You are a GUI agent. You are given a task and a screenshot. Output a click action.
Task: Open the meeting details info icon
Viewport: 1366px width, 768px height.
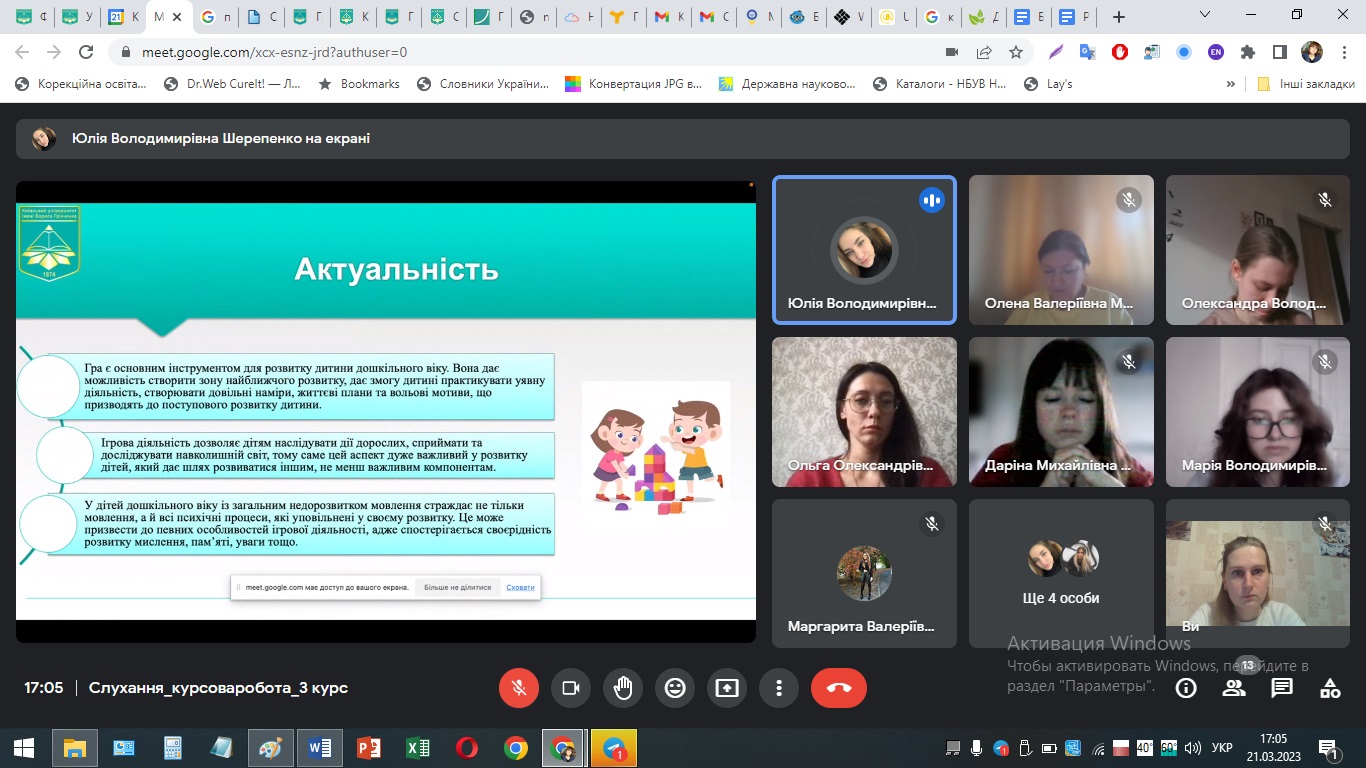click(x=1186, y=688)
